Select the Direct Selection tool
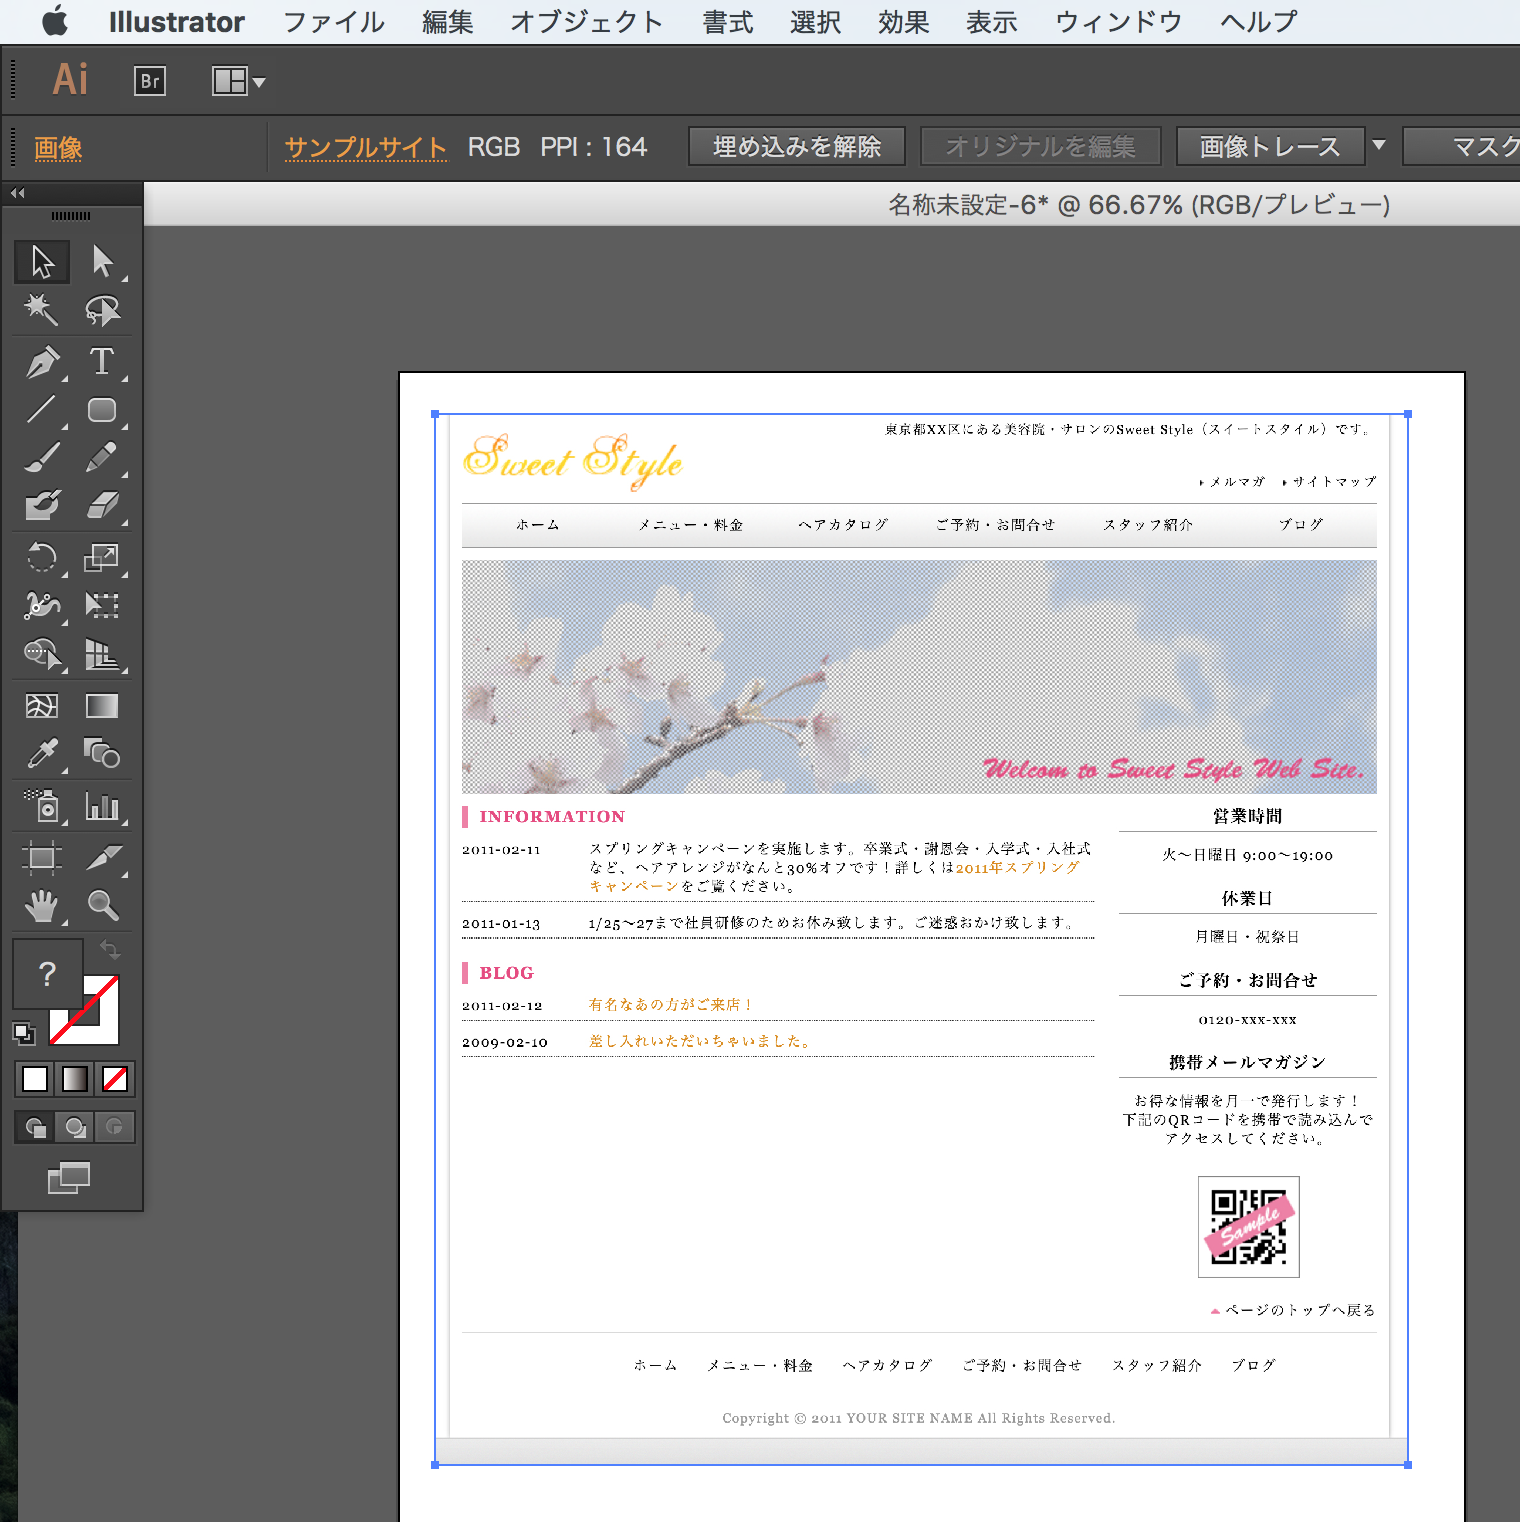Image resolution: width=1520 pixels, height=1522 pixels. [102, 262]
